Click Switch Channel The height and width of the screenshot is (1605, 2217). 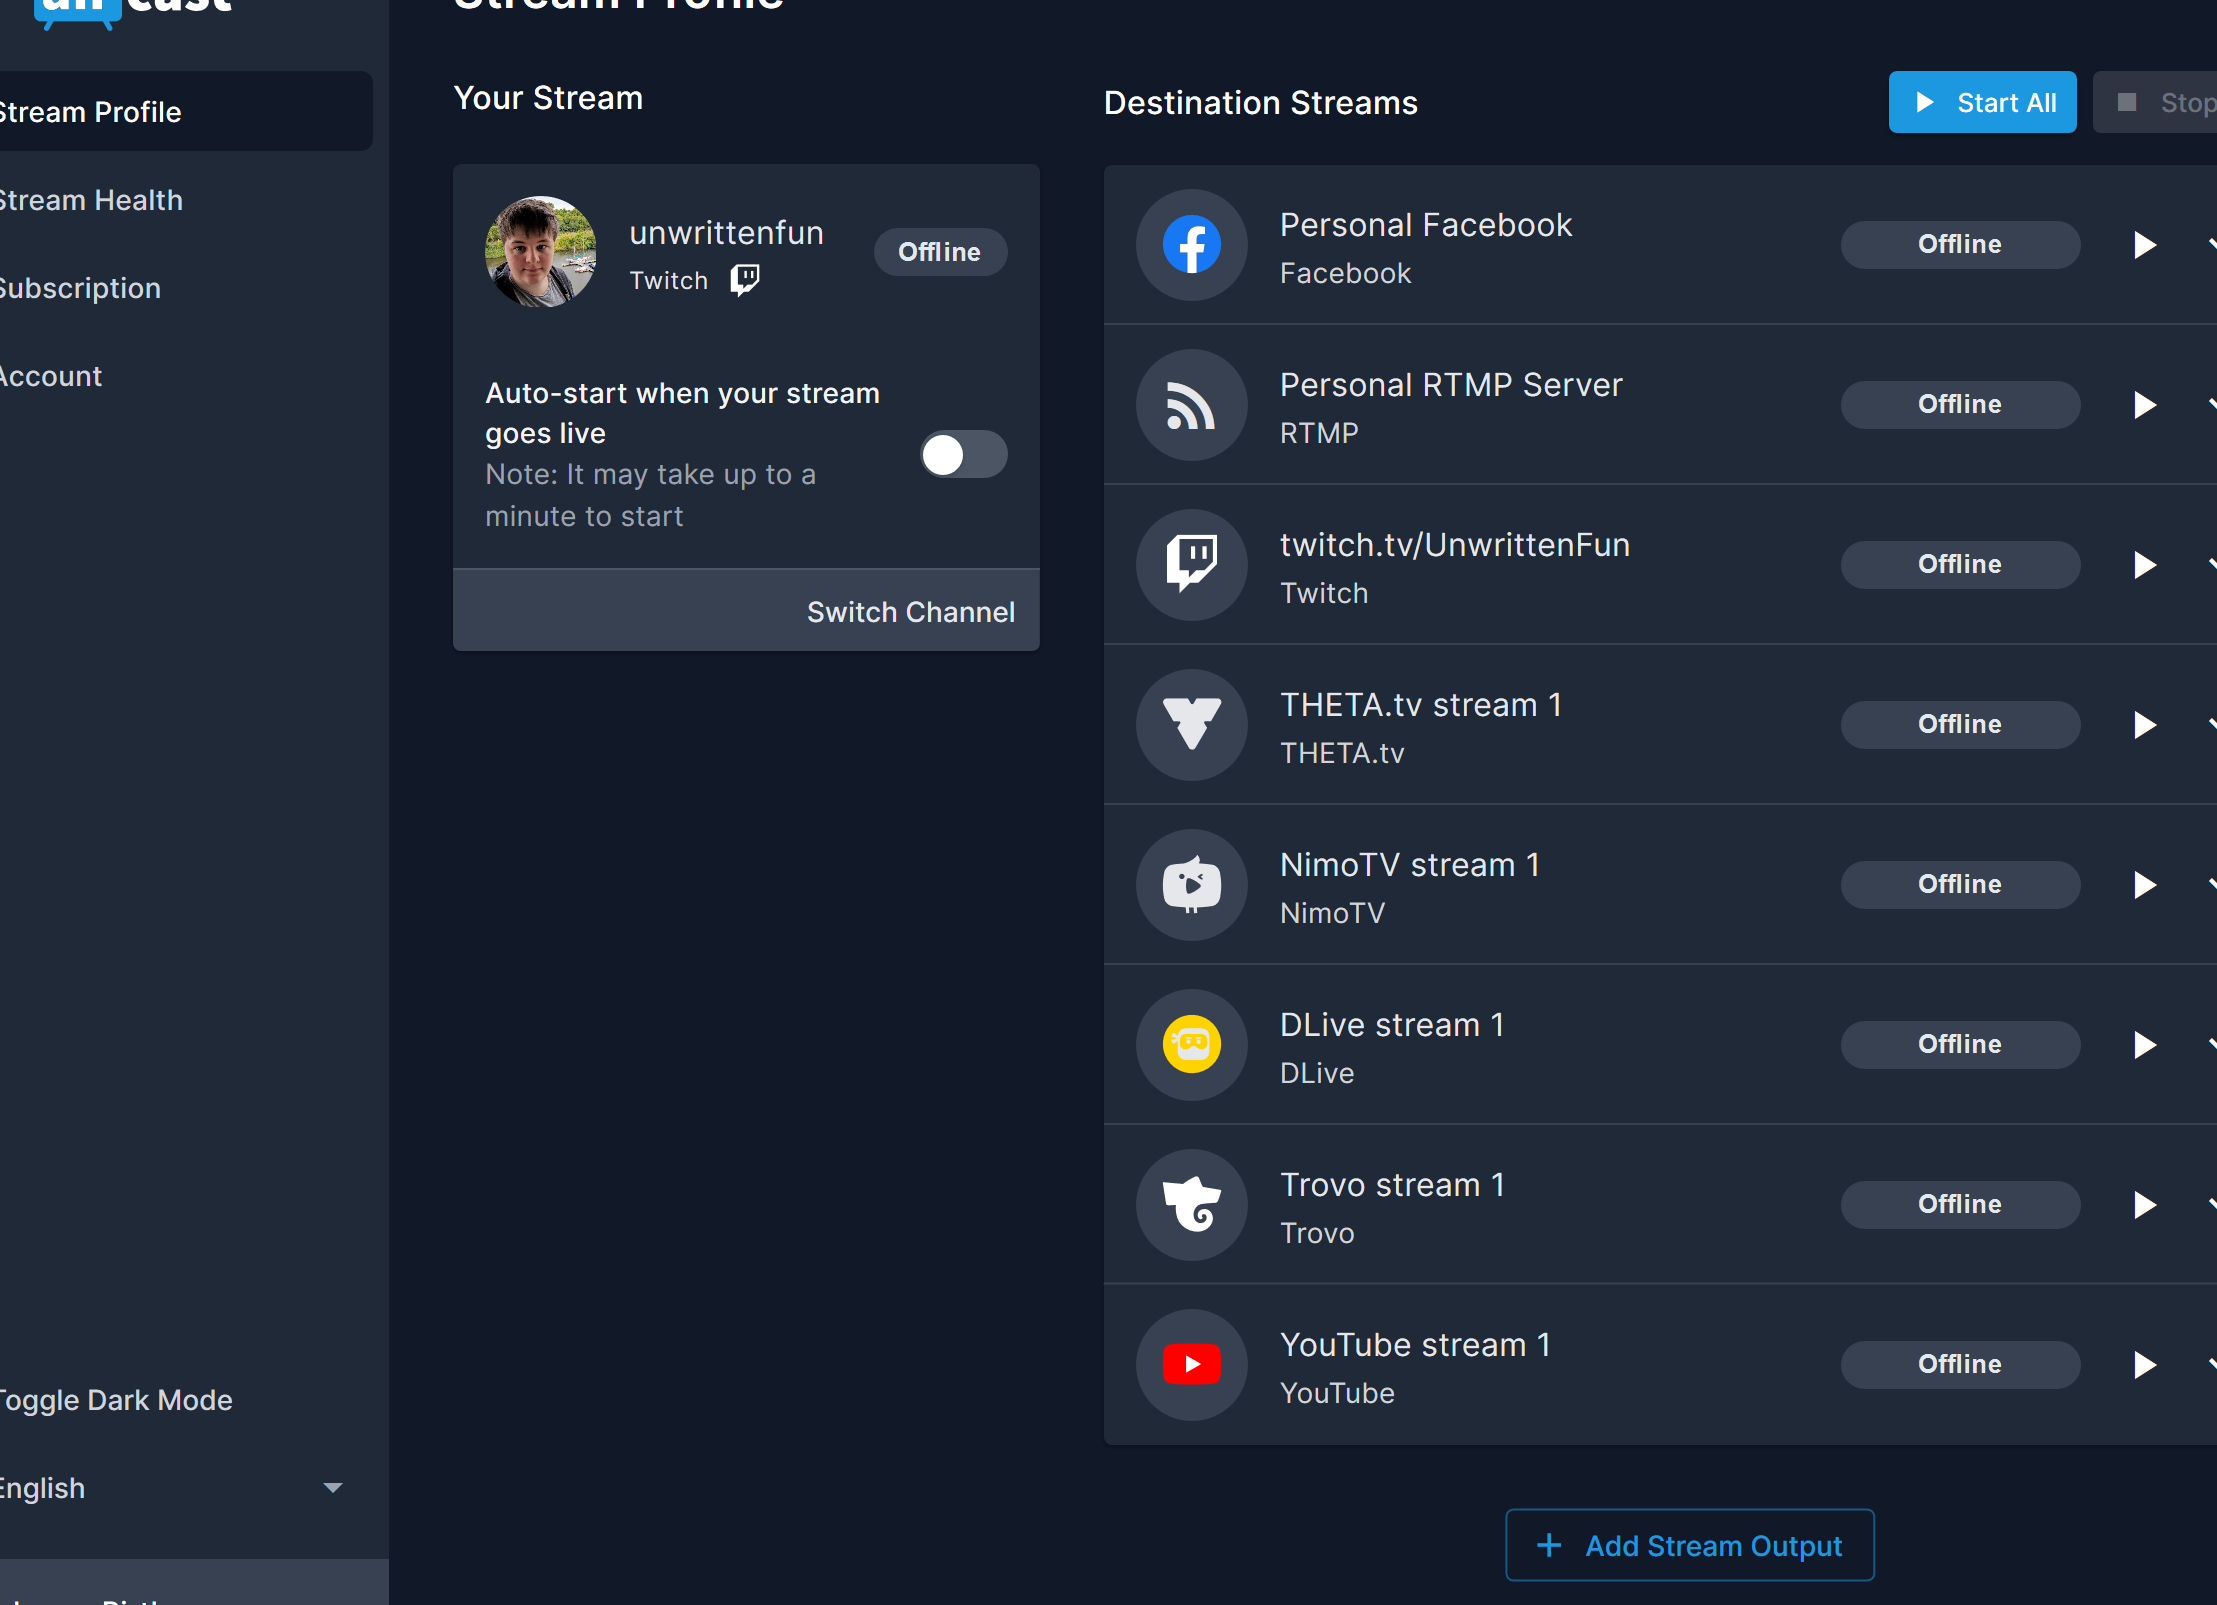point(911,612)
